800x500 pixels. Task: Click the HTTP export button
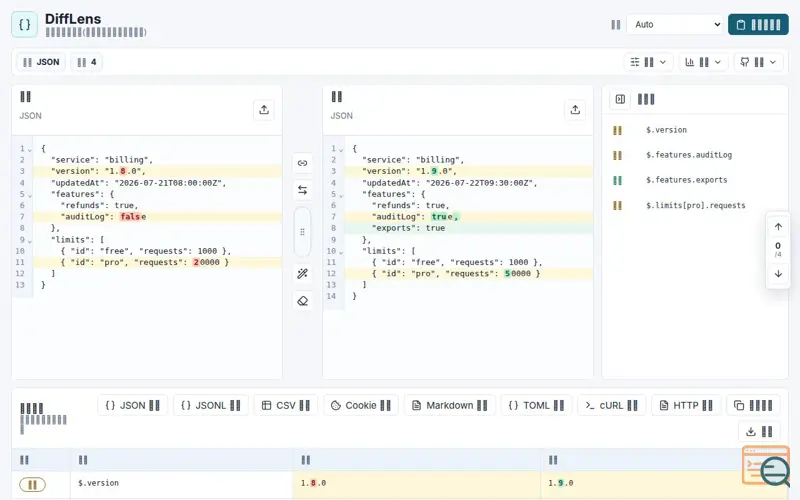pyautogui.click(x=686, y=405)
